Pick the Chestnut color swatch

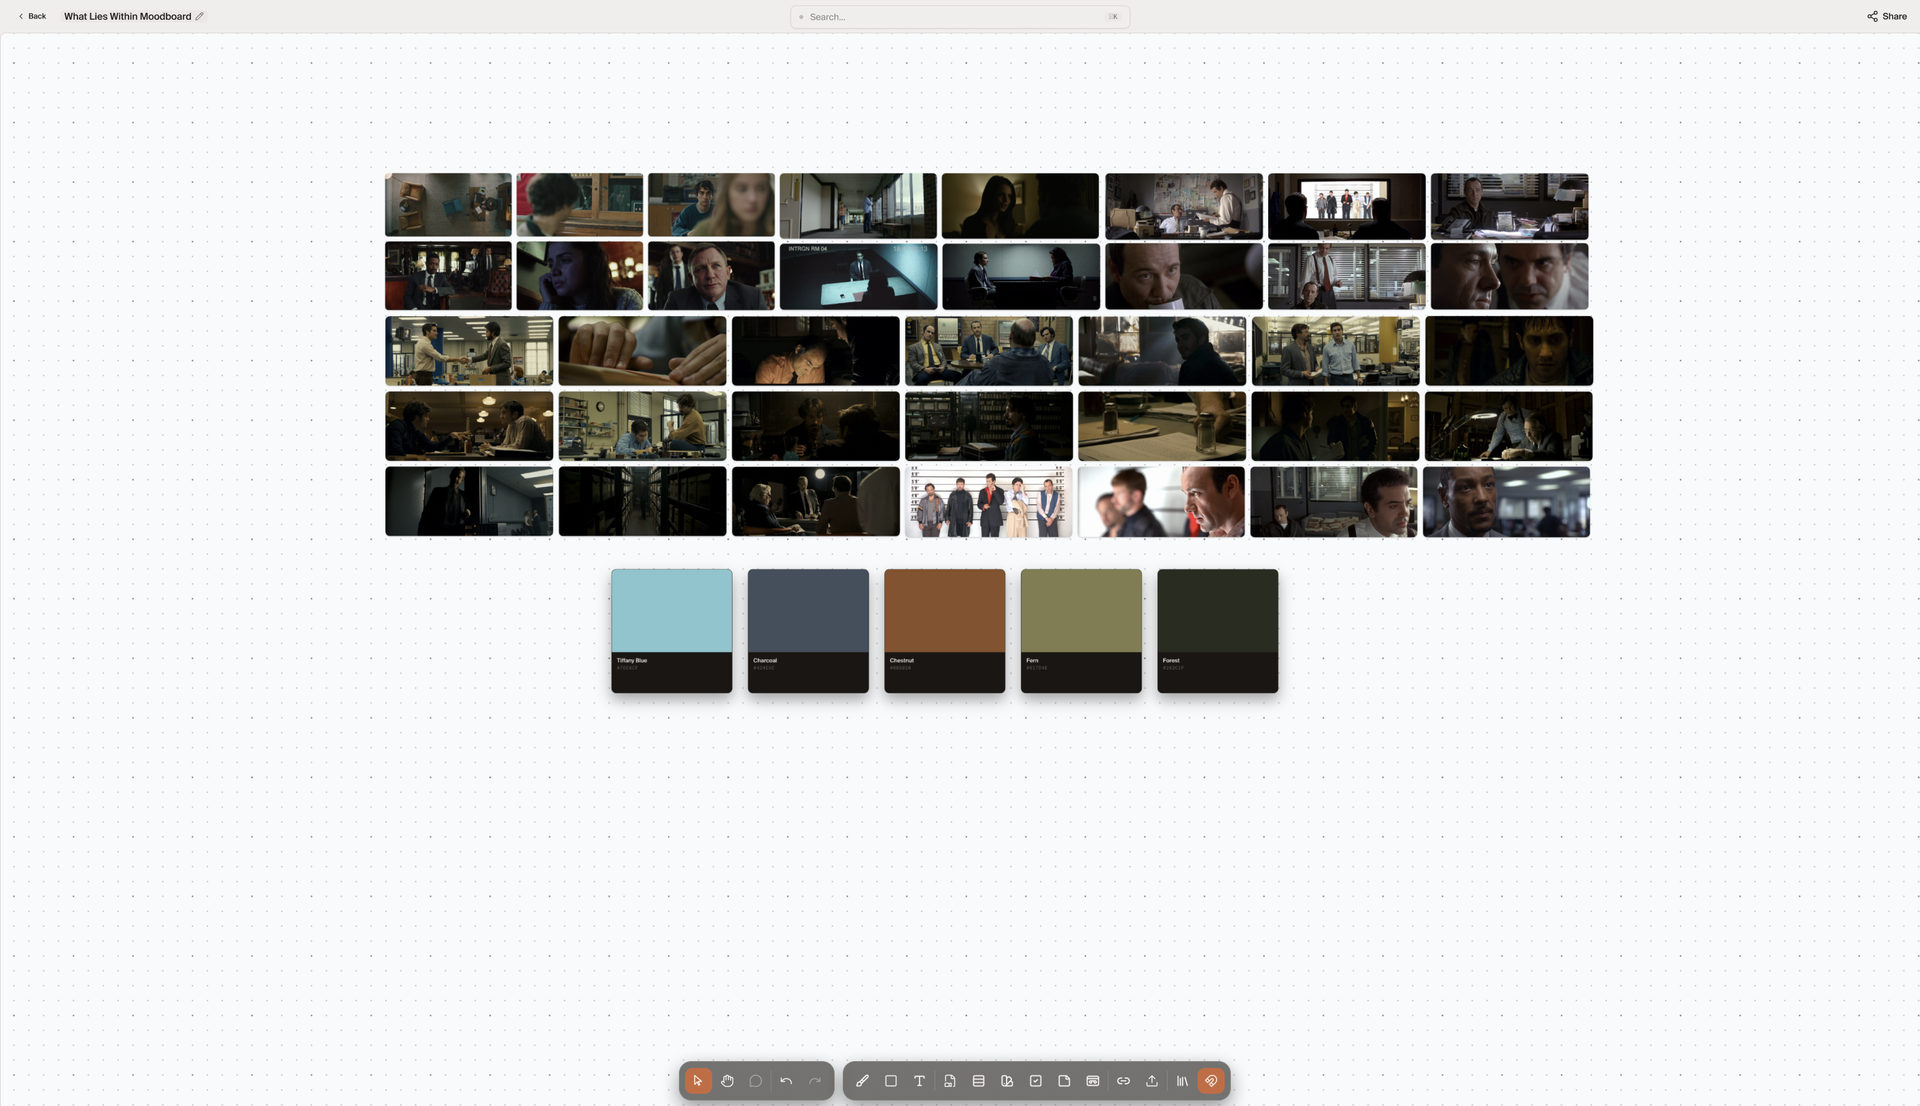(x=945, y=631)
